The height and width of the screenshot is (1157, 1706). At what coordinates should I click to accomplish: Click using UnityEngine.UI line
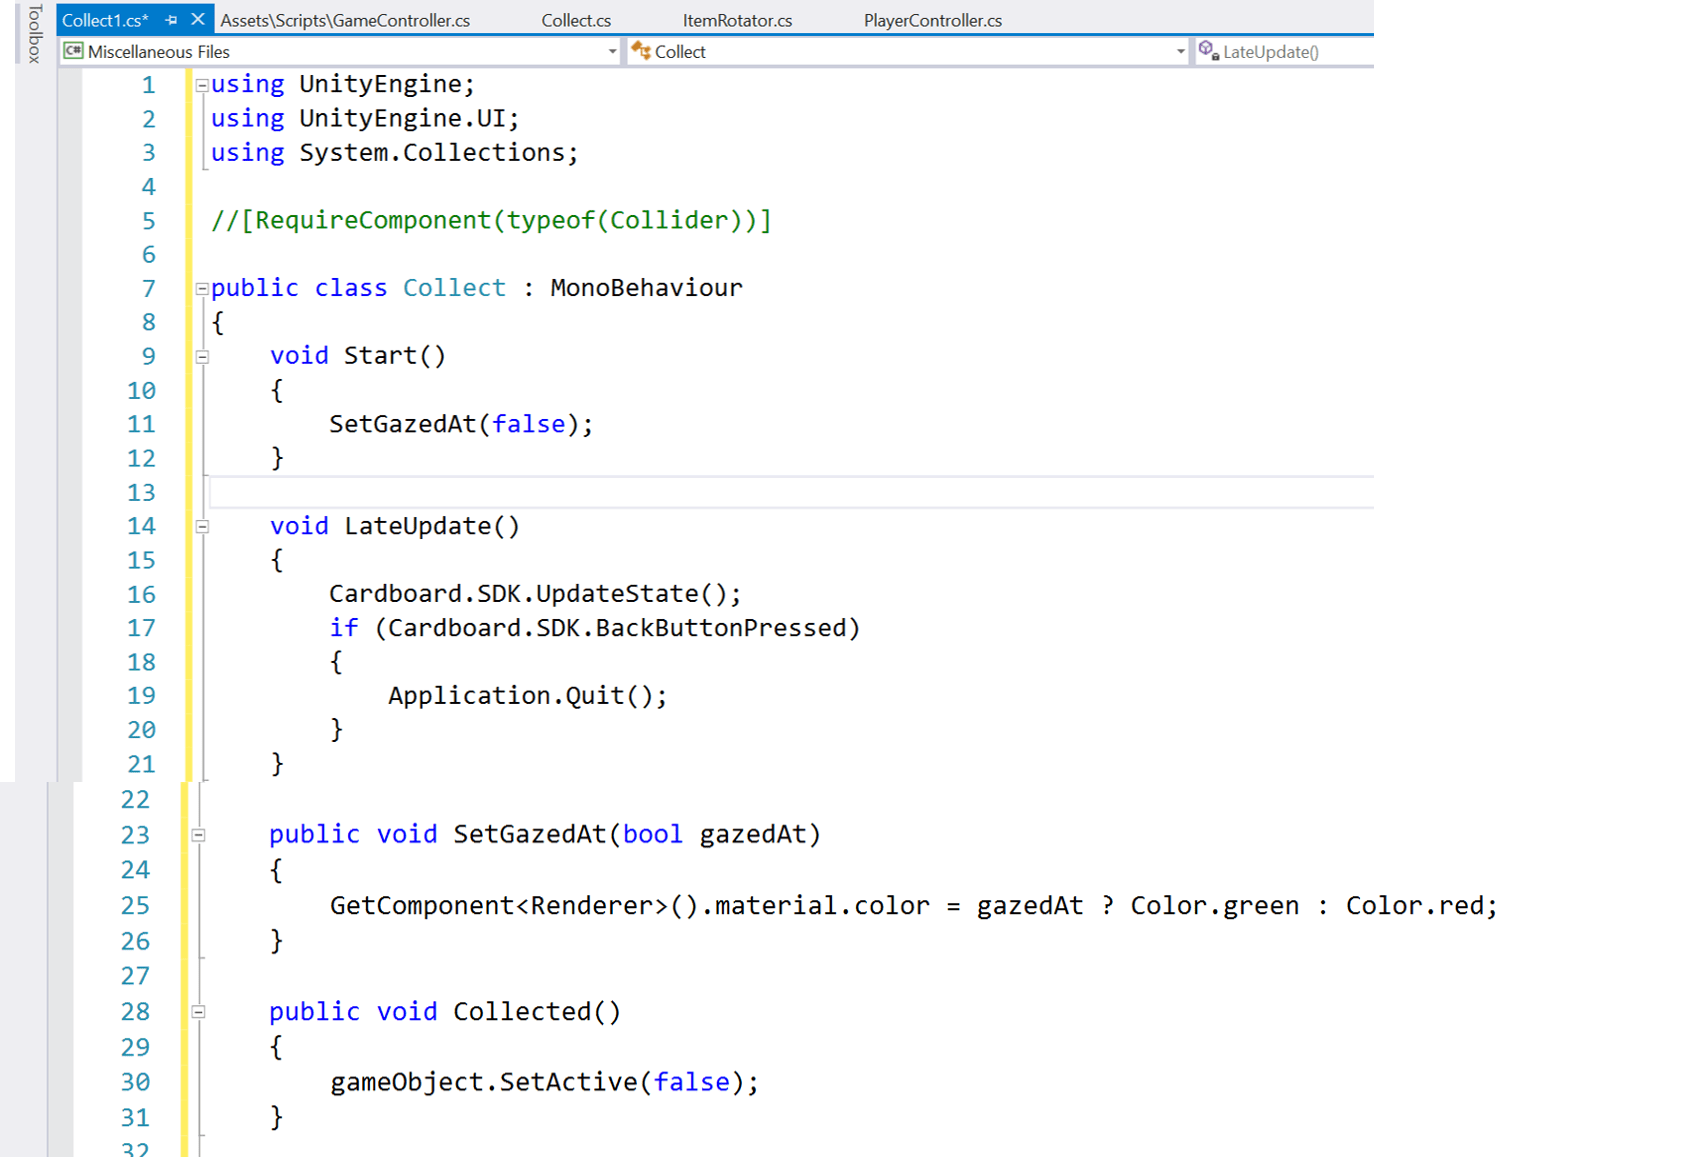(x=365, y=118)
